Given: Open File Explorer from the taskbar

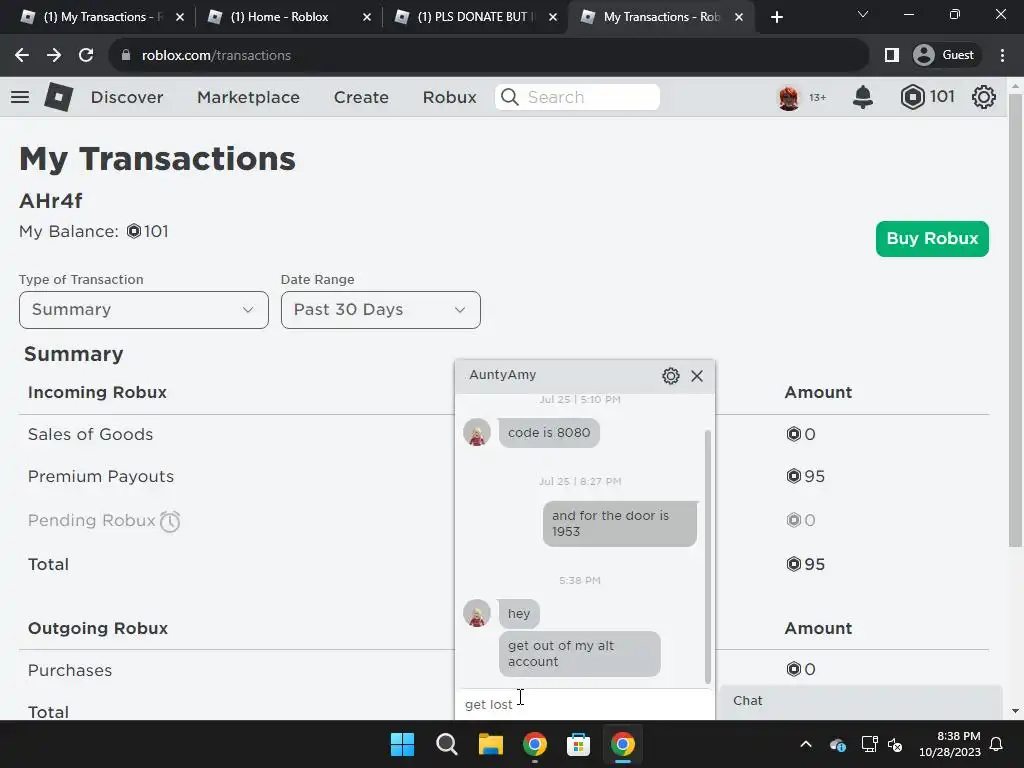Looking at the screenshot, I should coord(490,744).
